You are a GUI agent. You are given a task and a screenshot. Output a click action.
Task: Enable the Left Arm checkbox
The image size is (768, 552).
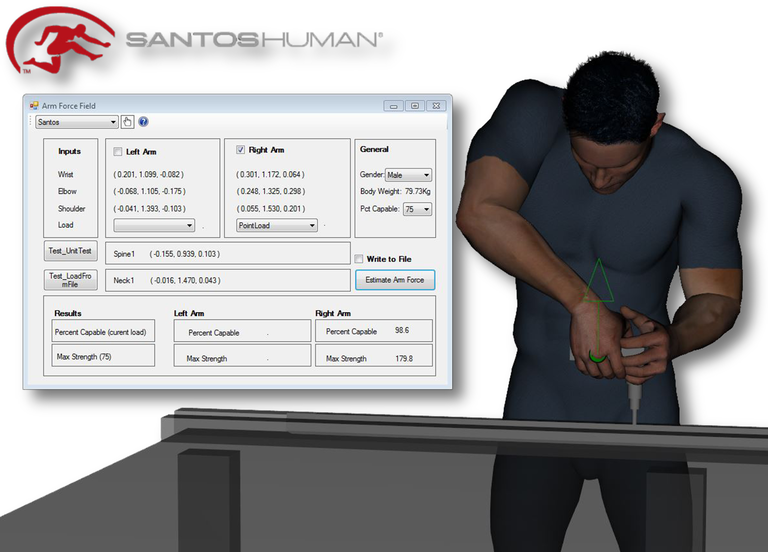(118, 151)
